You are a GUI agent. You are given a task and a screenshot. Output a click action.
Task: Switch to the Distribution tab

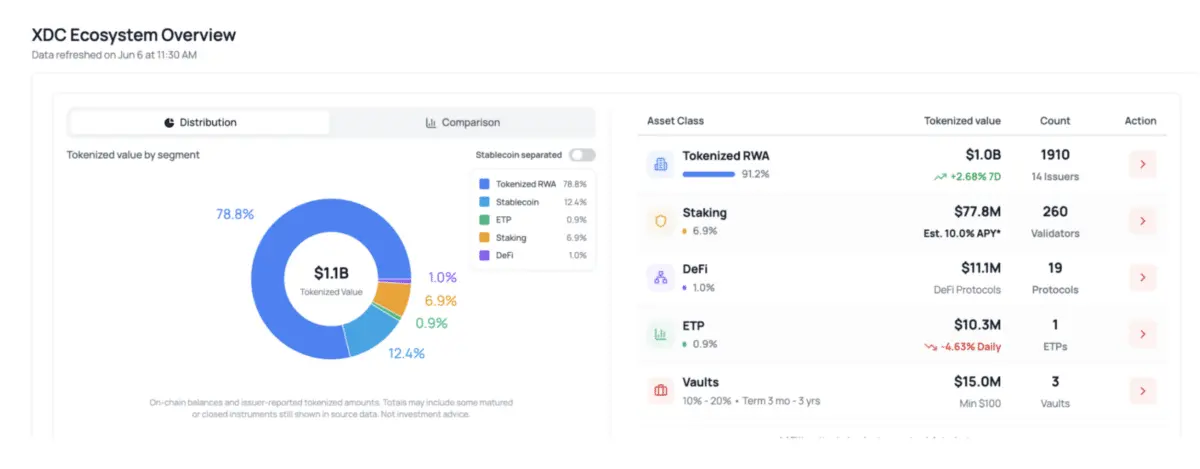200,123
